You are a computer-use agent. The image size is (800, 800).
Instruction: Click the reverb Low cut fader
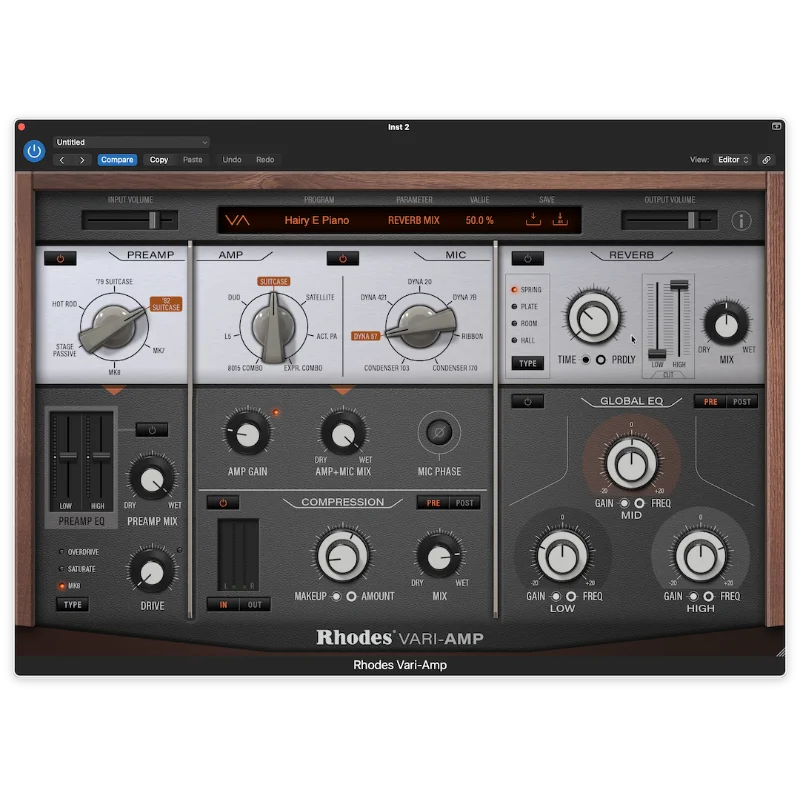657,354
